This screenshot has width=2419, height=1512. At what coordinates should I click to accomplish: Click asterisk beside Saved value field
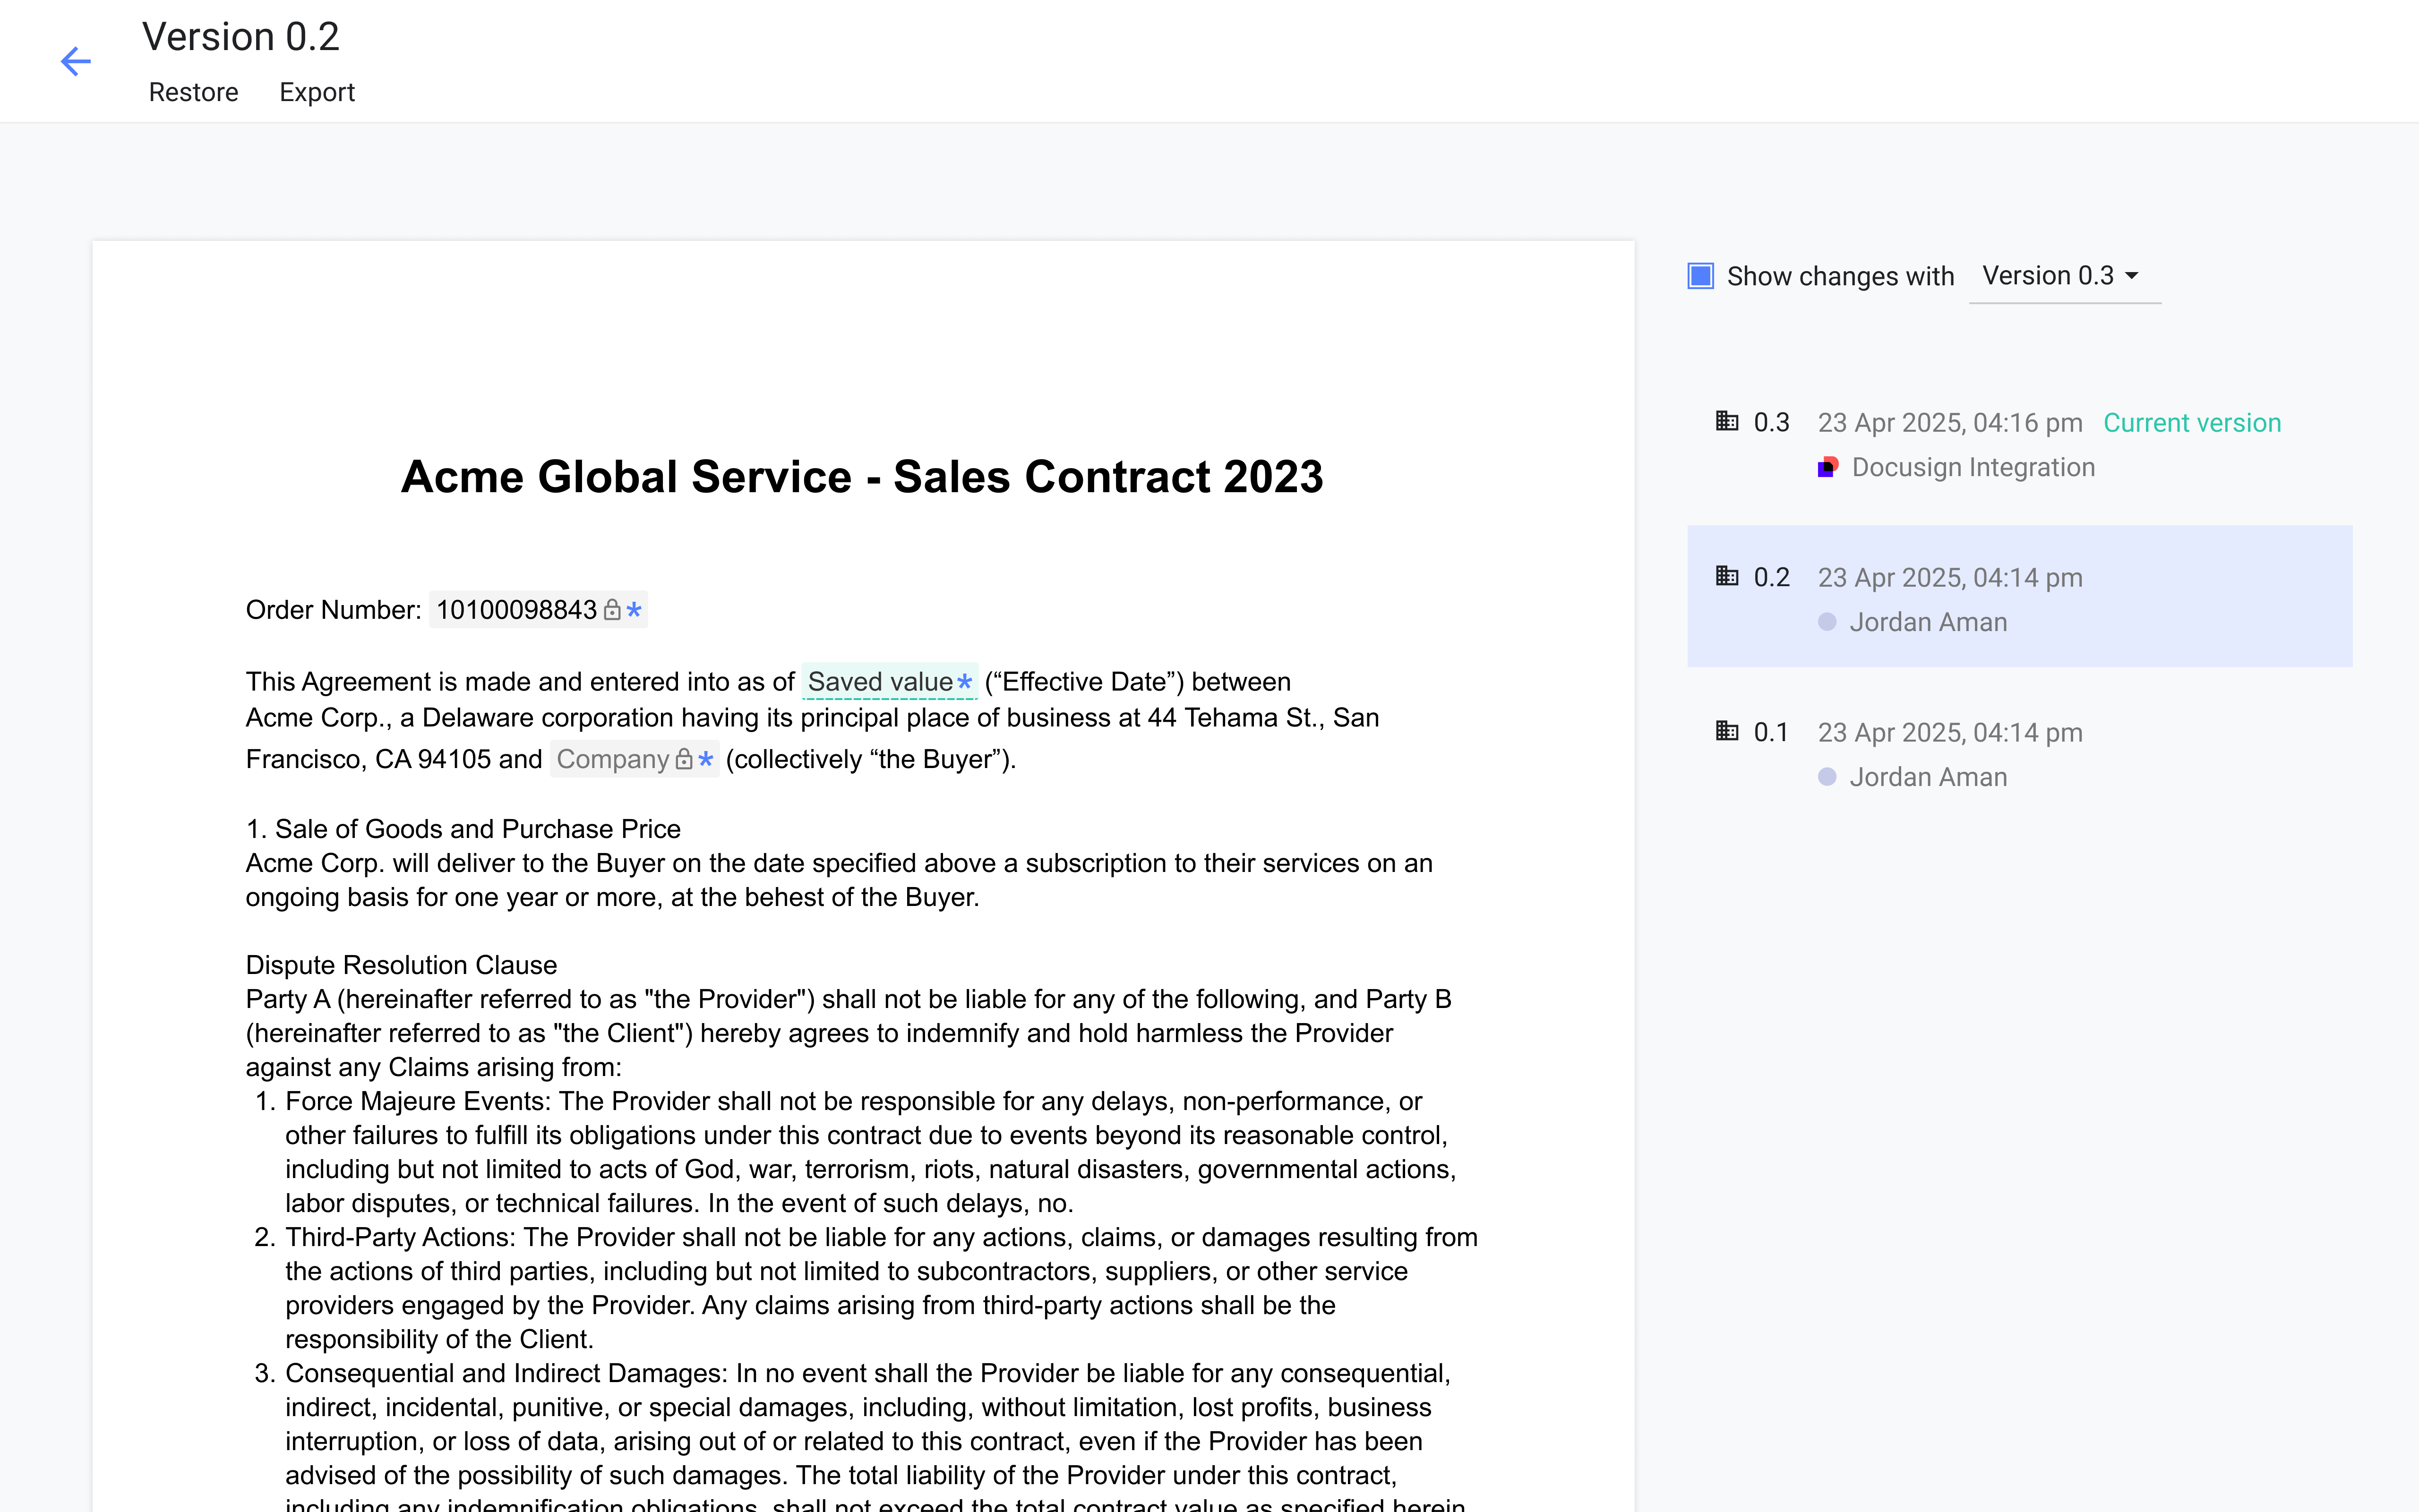coord(964,682)
